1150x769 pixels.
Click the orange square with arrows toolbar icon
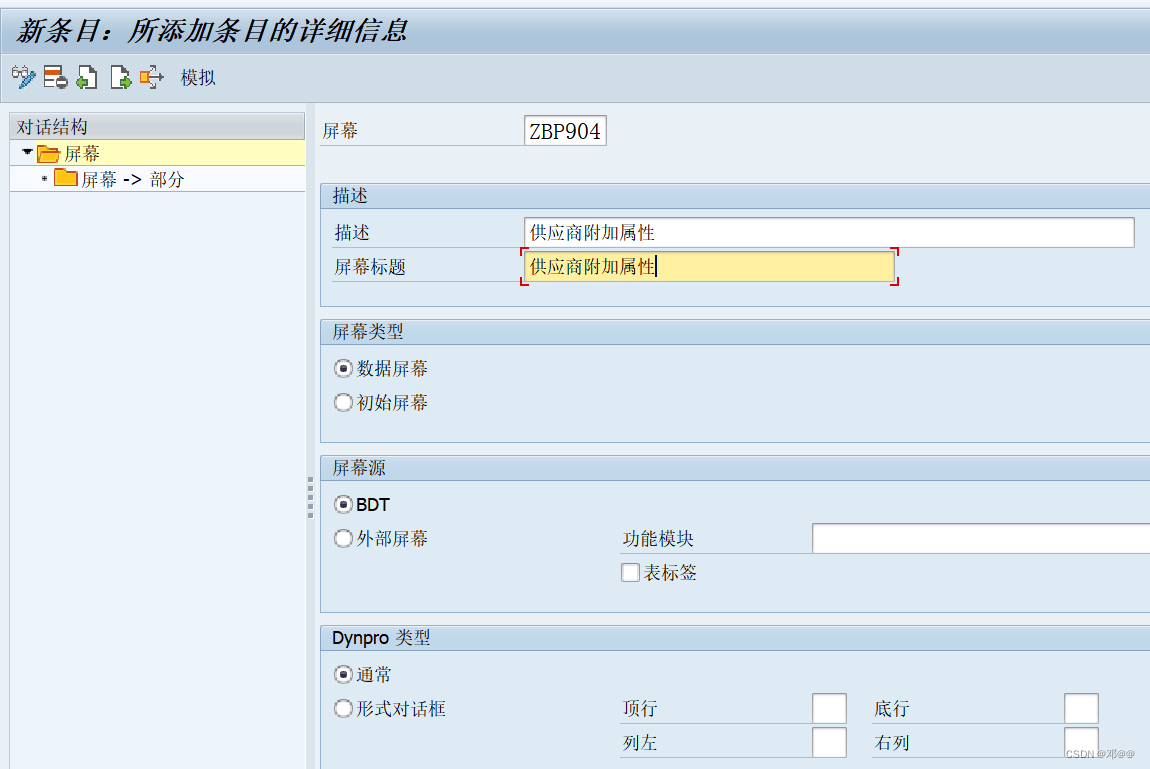tap(152, 77)
